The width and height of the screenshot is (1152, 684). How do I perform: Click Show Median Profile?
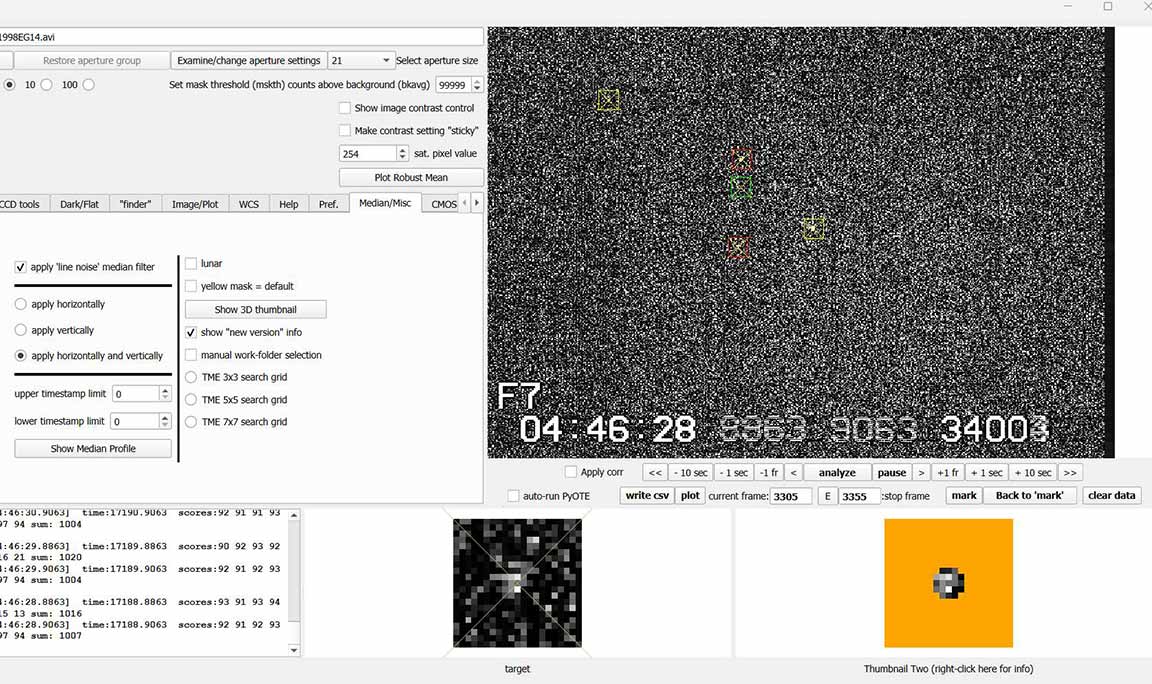coord(93,449)
